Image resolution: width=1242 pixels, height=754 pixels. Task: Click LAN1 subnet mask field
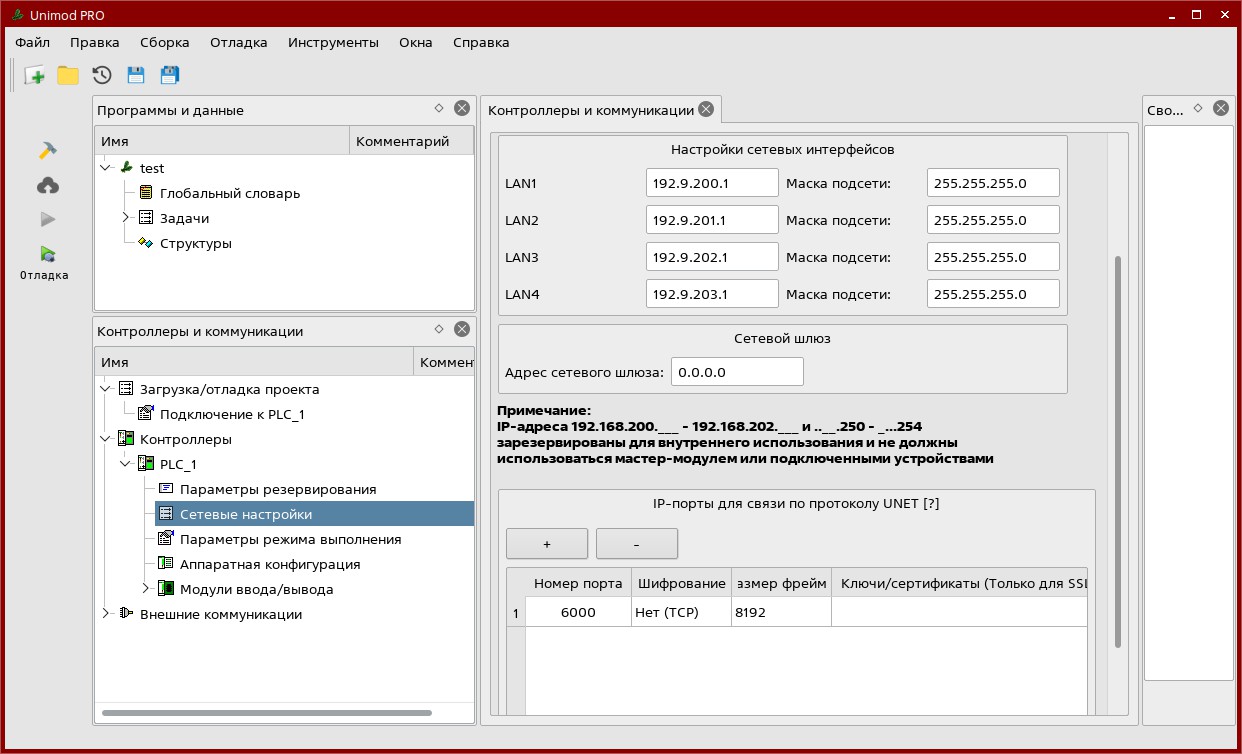pyautogui.click(x=993, y=183)
